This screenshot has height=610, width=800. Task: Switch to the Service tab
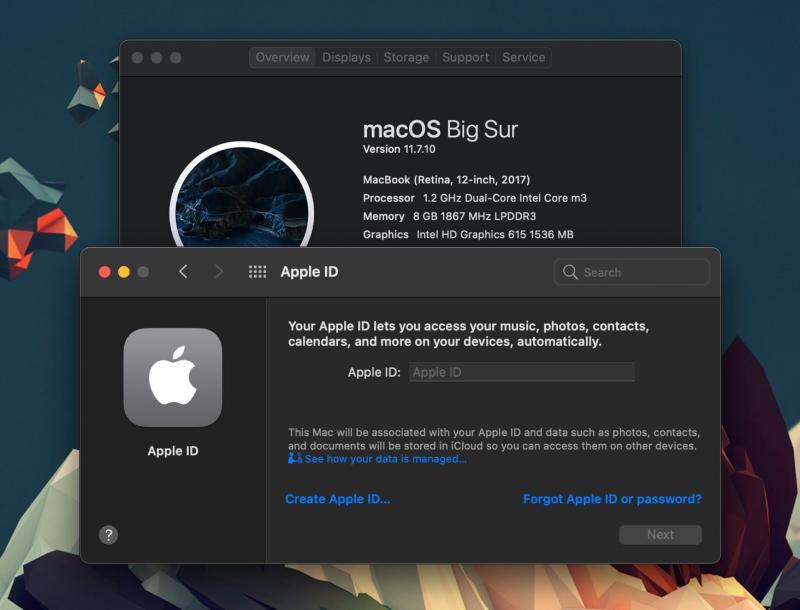click(x=523, y=57)
